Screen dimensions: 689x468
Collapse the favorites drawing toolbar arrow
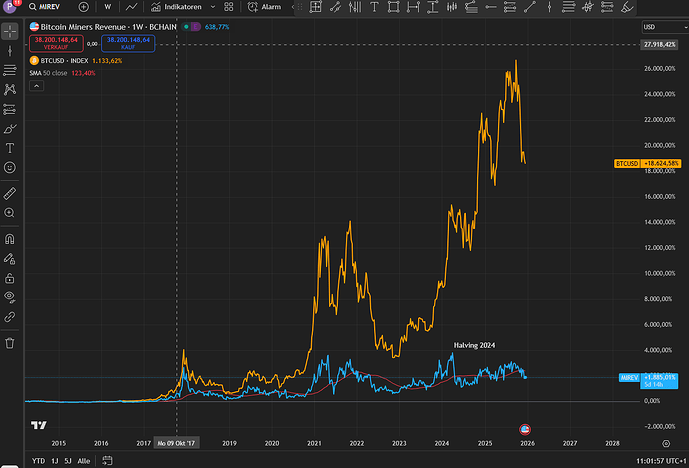pyautogui.click(x=293, y=7)
